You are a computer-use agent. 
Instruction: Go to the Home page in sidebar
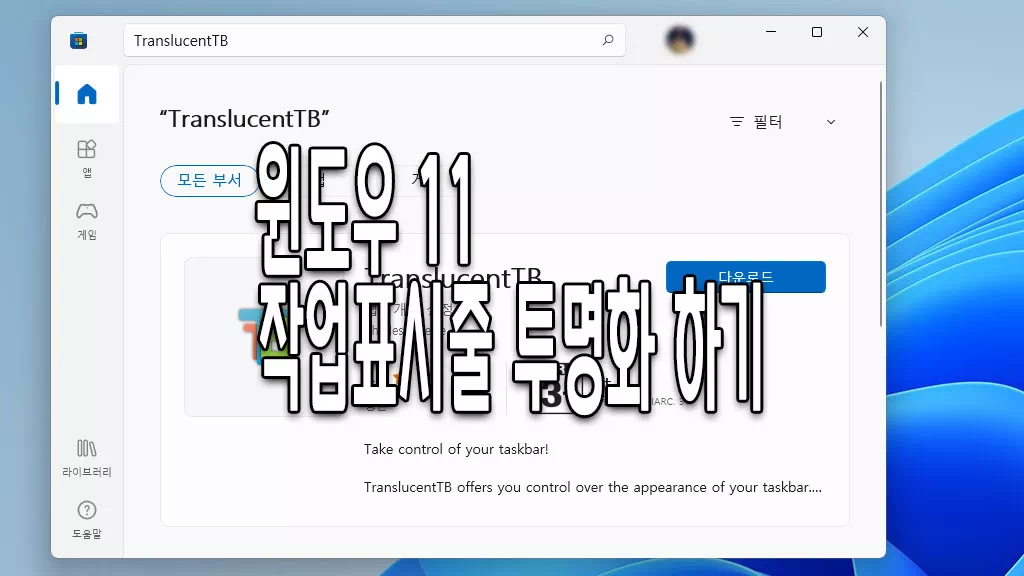87,95
